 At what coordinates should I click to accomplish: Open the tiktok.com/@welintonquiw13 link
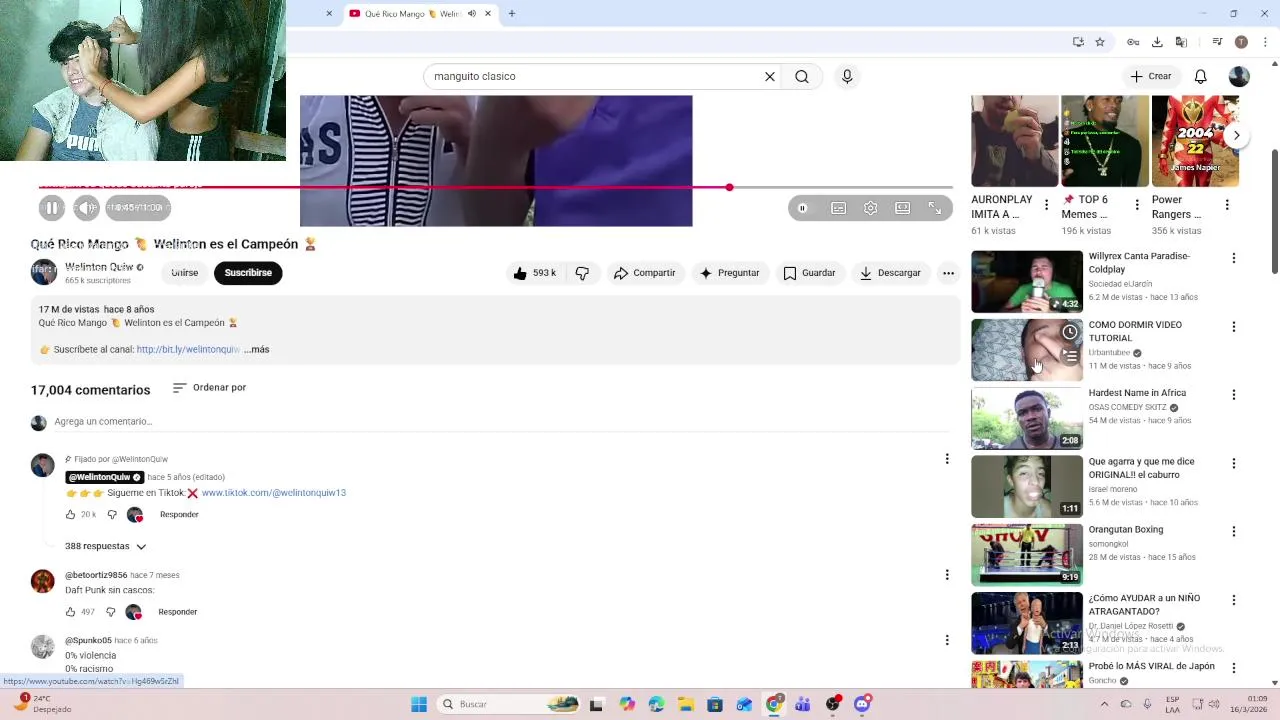point(274,493)
